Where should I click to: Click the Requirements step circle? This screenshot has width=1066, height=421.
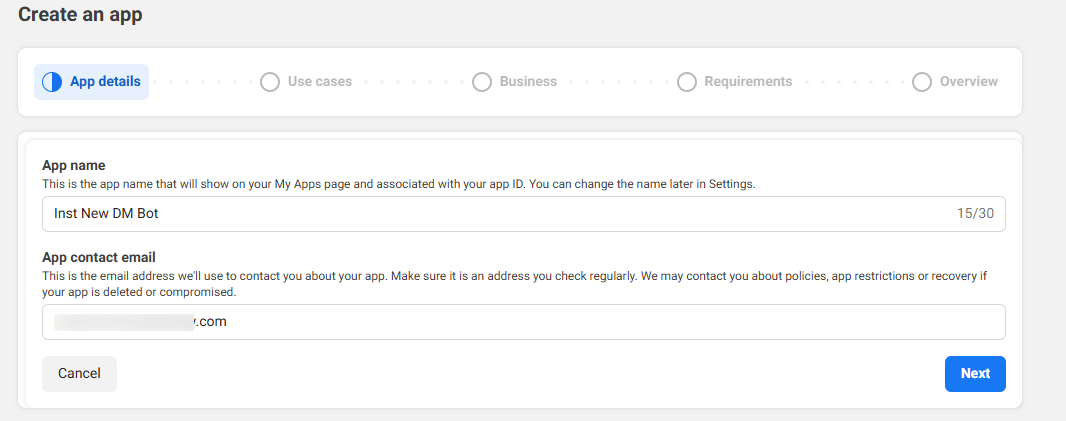(x=687, y=82)
